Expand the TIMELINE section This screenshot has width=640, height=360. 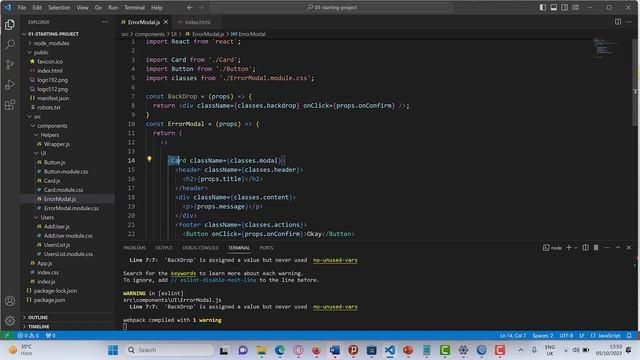38,327
